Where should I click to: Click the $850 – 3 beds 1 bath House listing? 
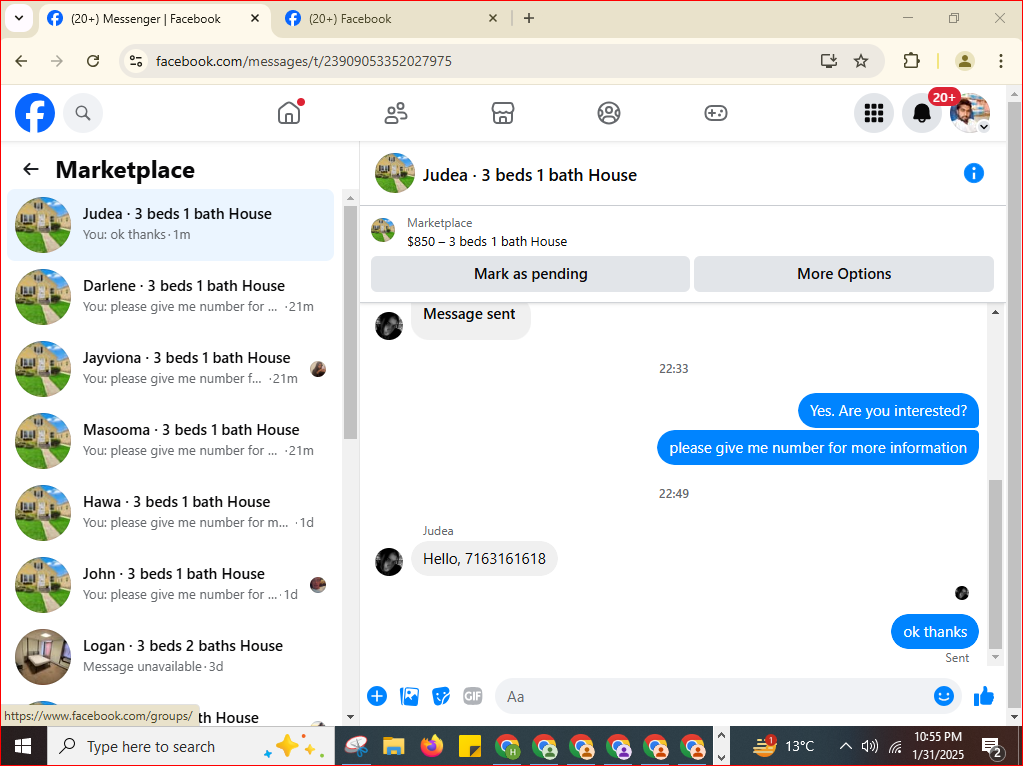(487, 241)
